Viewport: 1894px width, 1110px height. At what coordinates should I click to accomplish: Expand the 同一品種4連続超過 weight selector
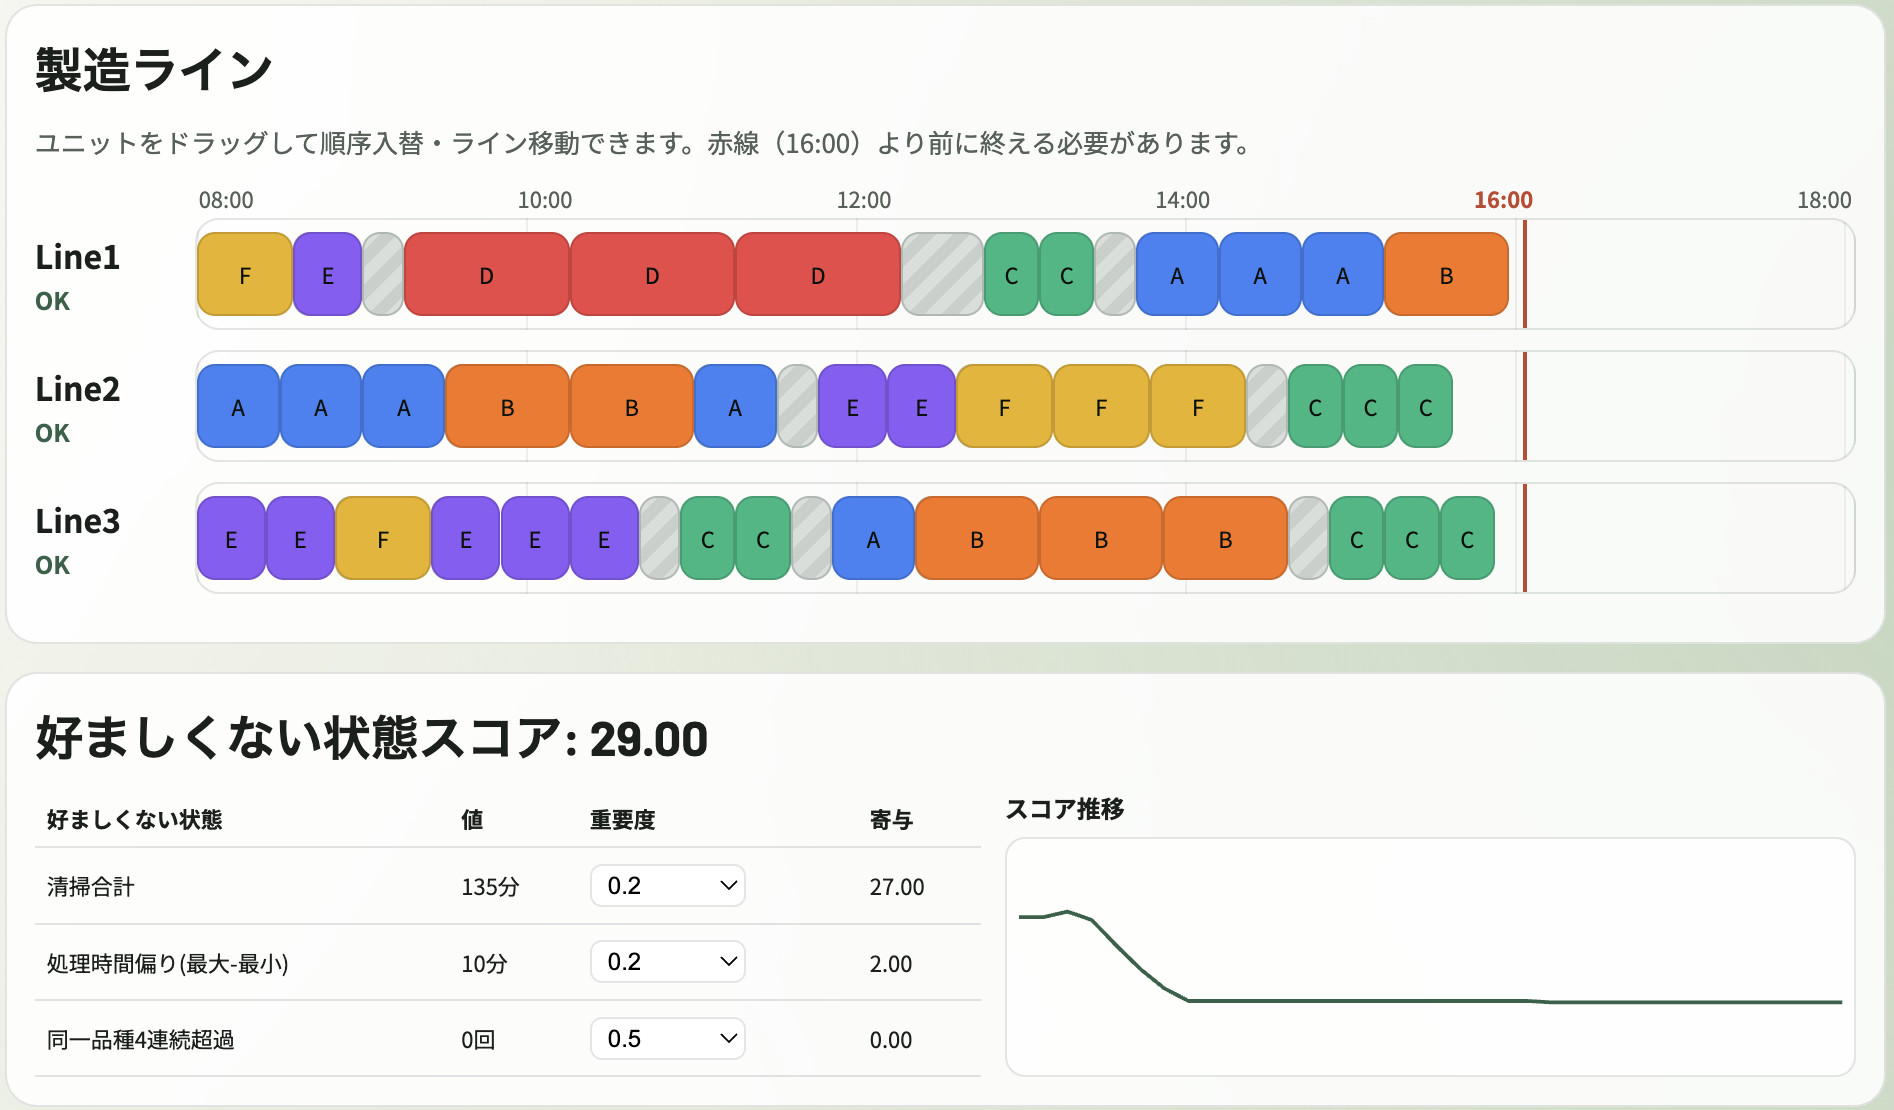point(667,1039)
